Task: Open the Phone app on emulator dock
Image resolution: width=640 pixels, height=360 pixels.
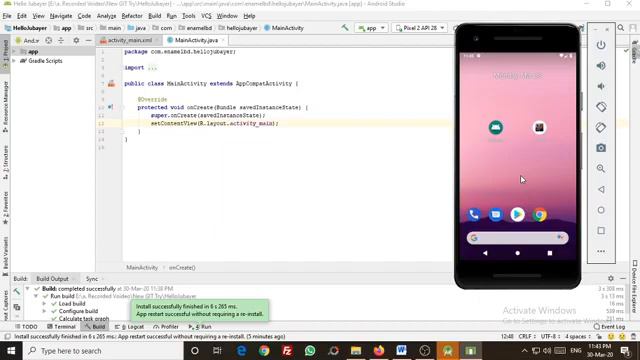Action: 474,214
